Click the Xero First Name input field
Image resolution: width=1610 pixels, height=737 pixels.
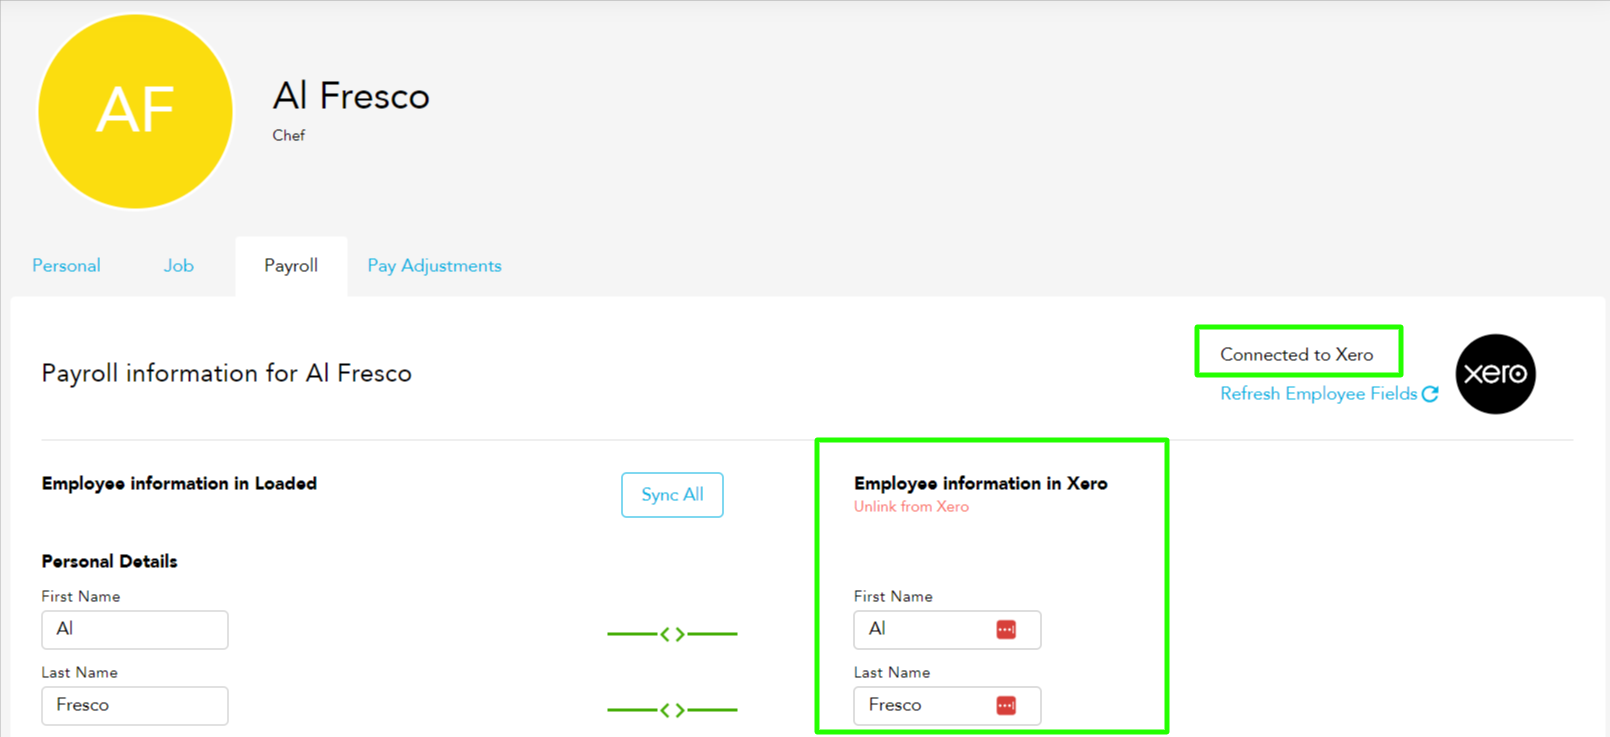click(947, 630)
